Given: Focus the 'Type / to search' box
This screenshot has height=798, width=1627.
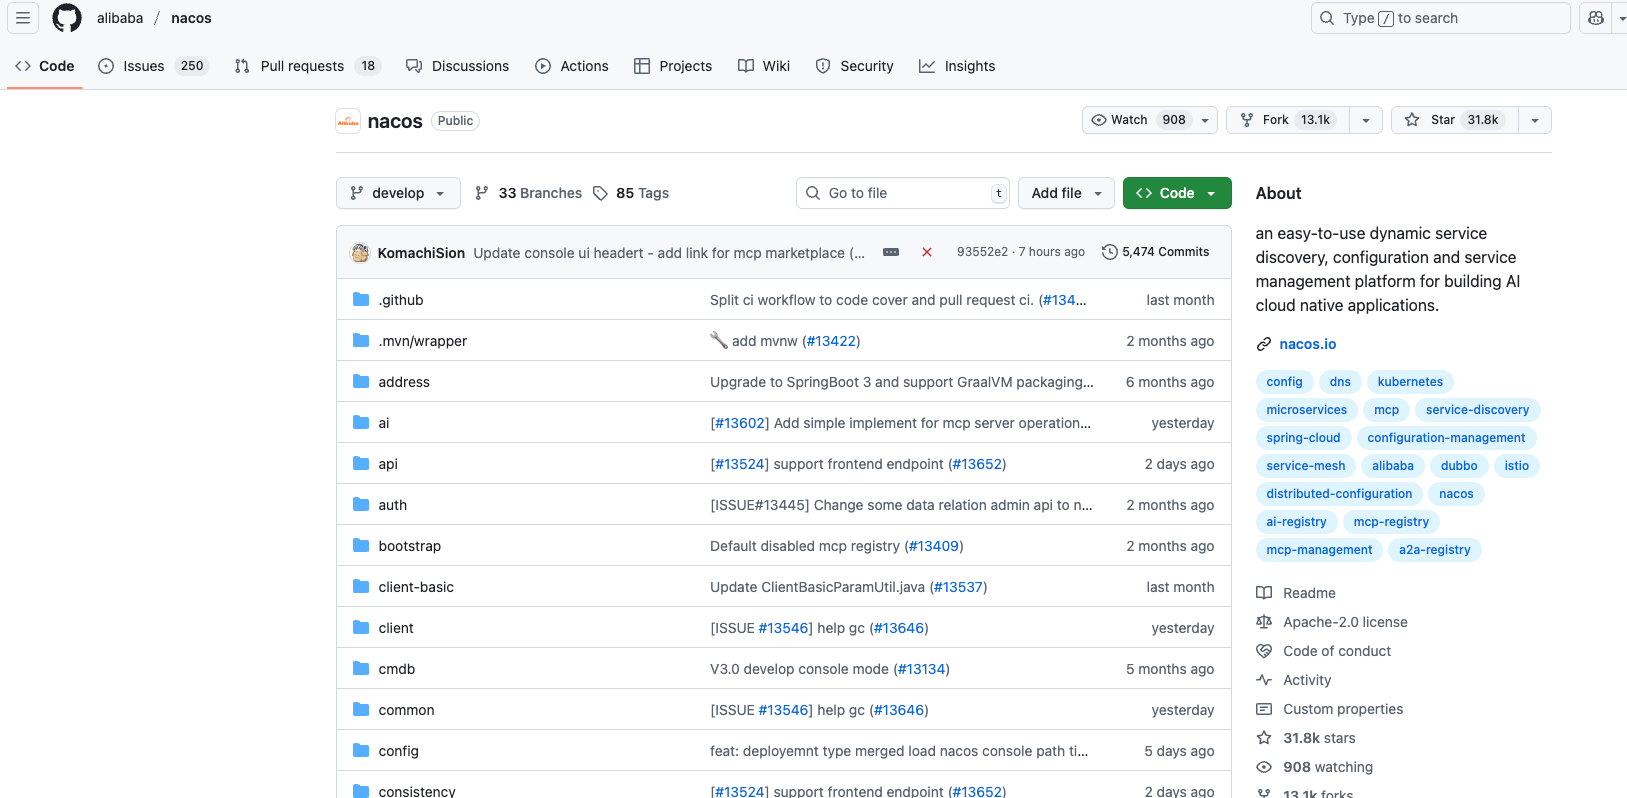Looking at the screenshot, I should [1440, 18].
